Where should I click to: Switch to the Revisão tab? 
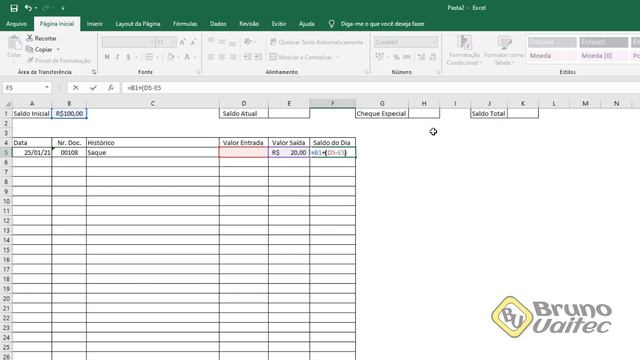(249, 24)
